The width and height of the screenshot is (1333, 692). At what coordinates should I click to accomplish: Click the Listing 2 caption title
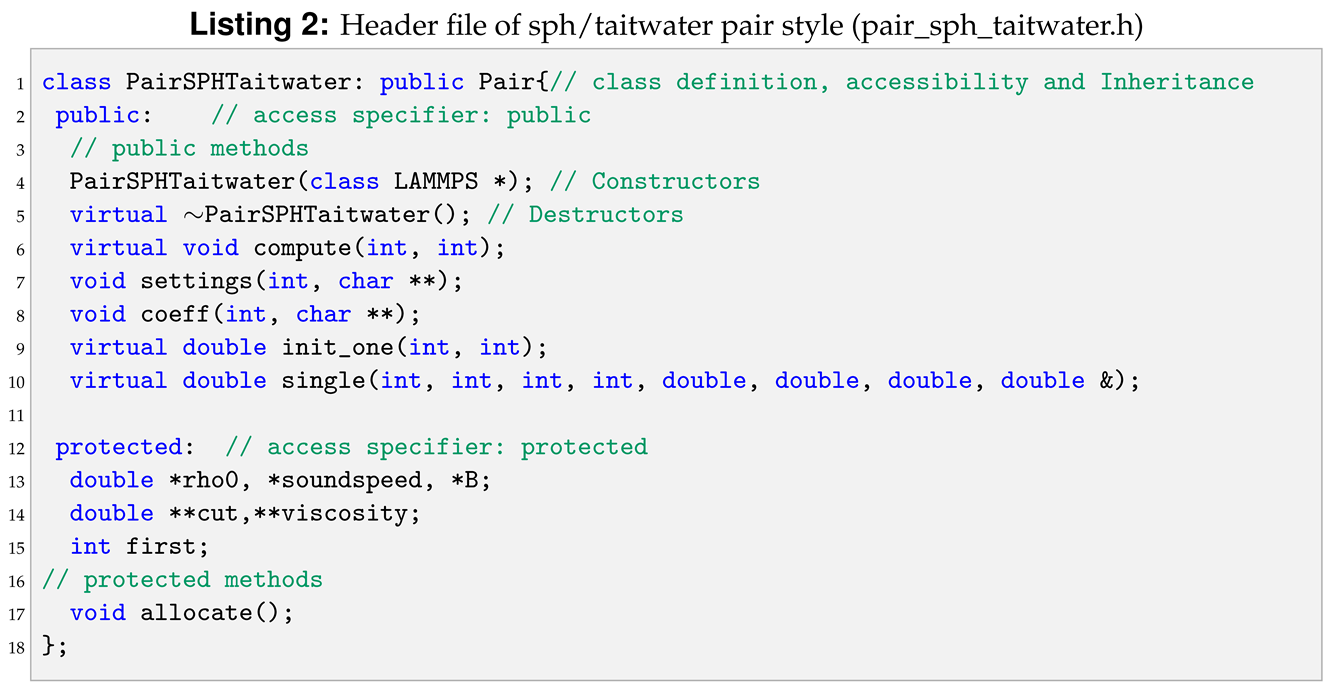tap(666, 24)
